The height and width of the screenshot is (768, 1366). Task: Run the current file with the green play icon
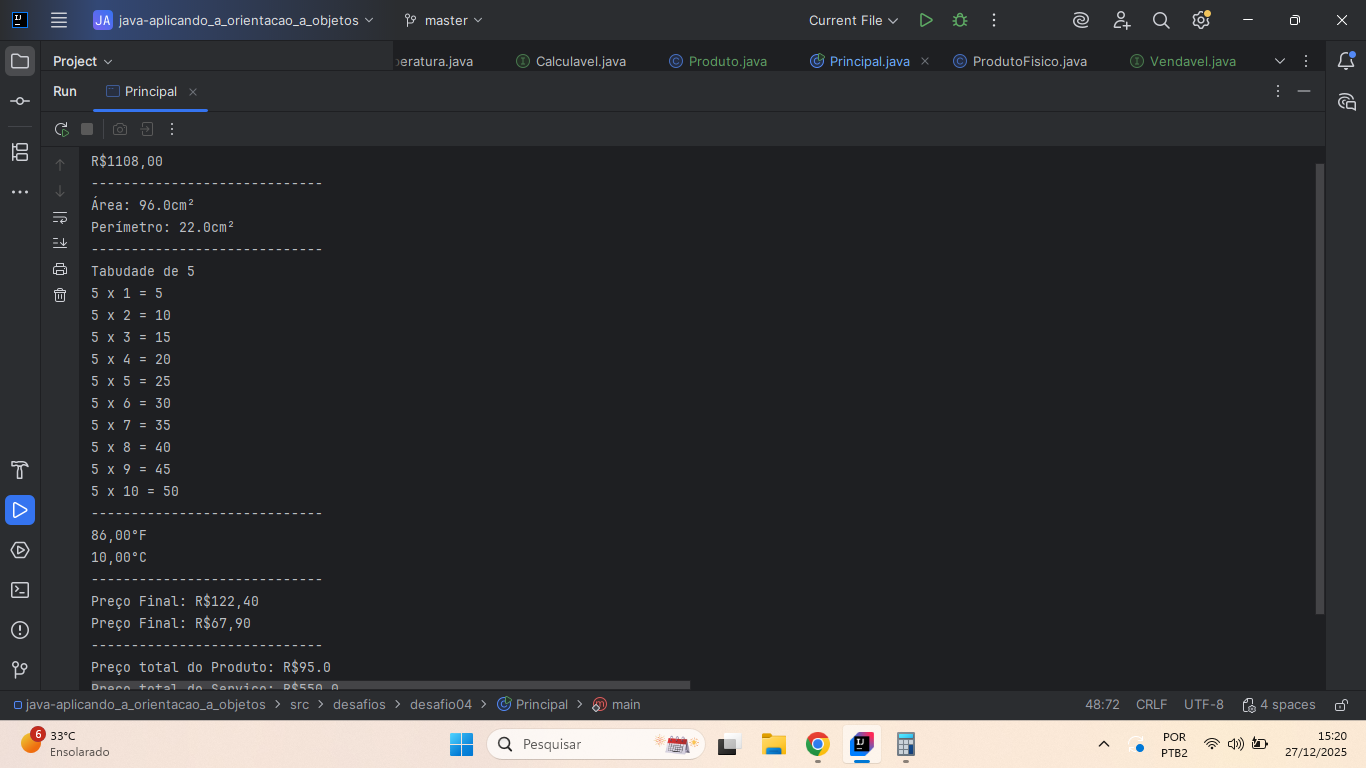(x=926, y=20)
